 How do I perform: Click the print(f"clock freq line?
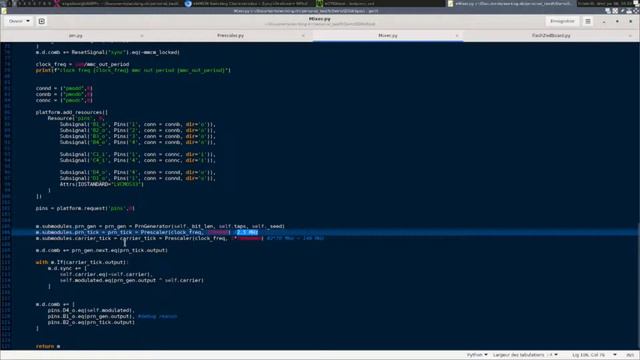(133, 70)
